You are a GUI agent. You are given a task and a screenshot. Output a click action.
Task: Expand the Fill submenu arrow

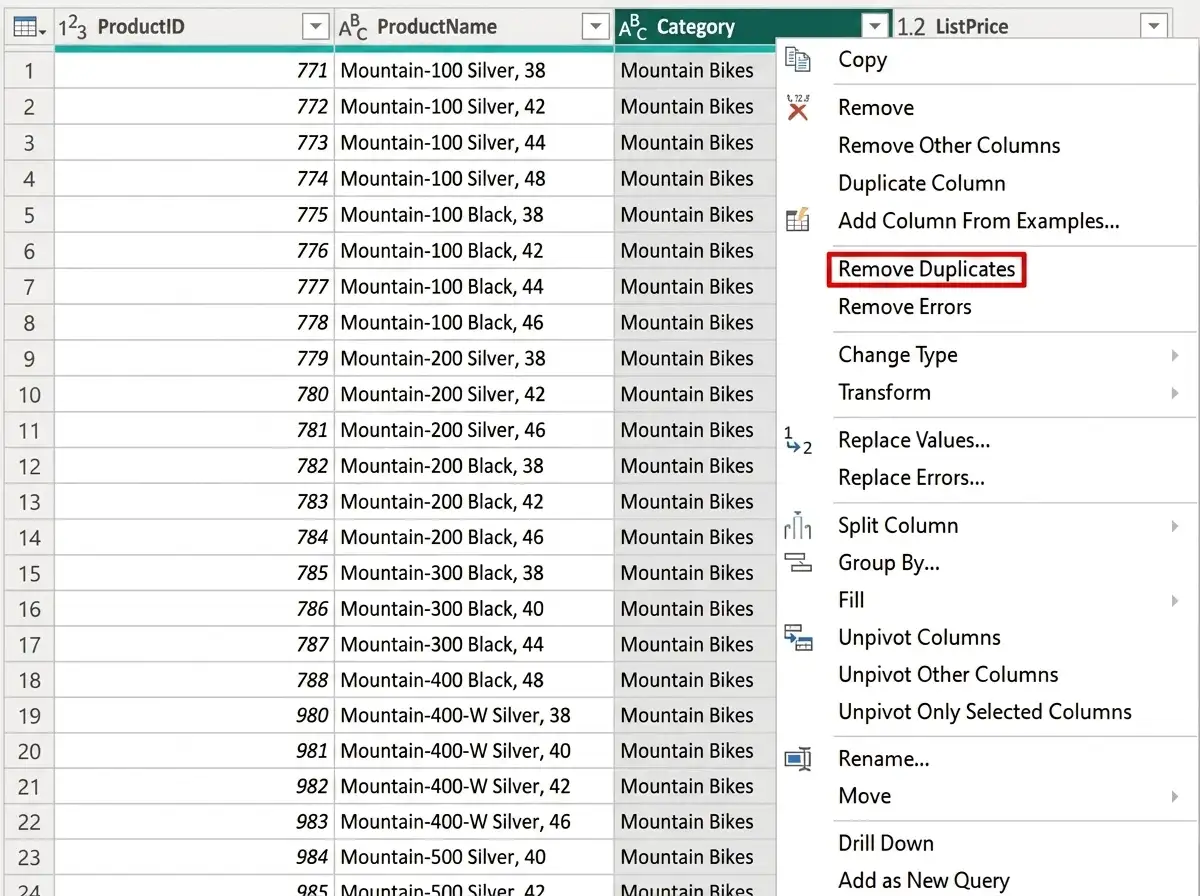tap(1175, 601)
